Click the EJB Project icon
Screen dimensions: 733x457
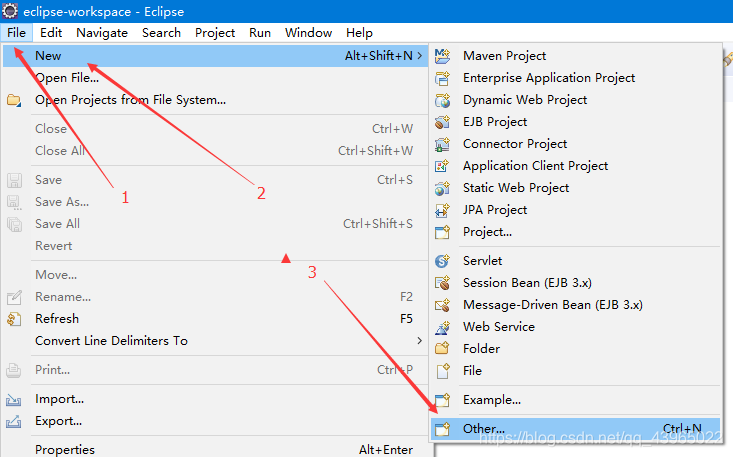tap(442, 122)
